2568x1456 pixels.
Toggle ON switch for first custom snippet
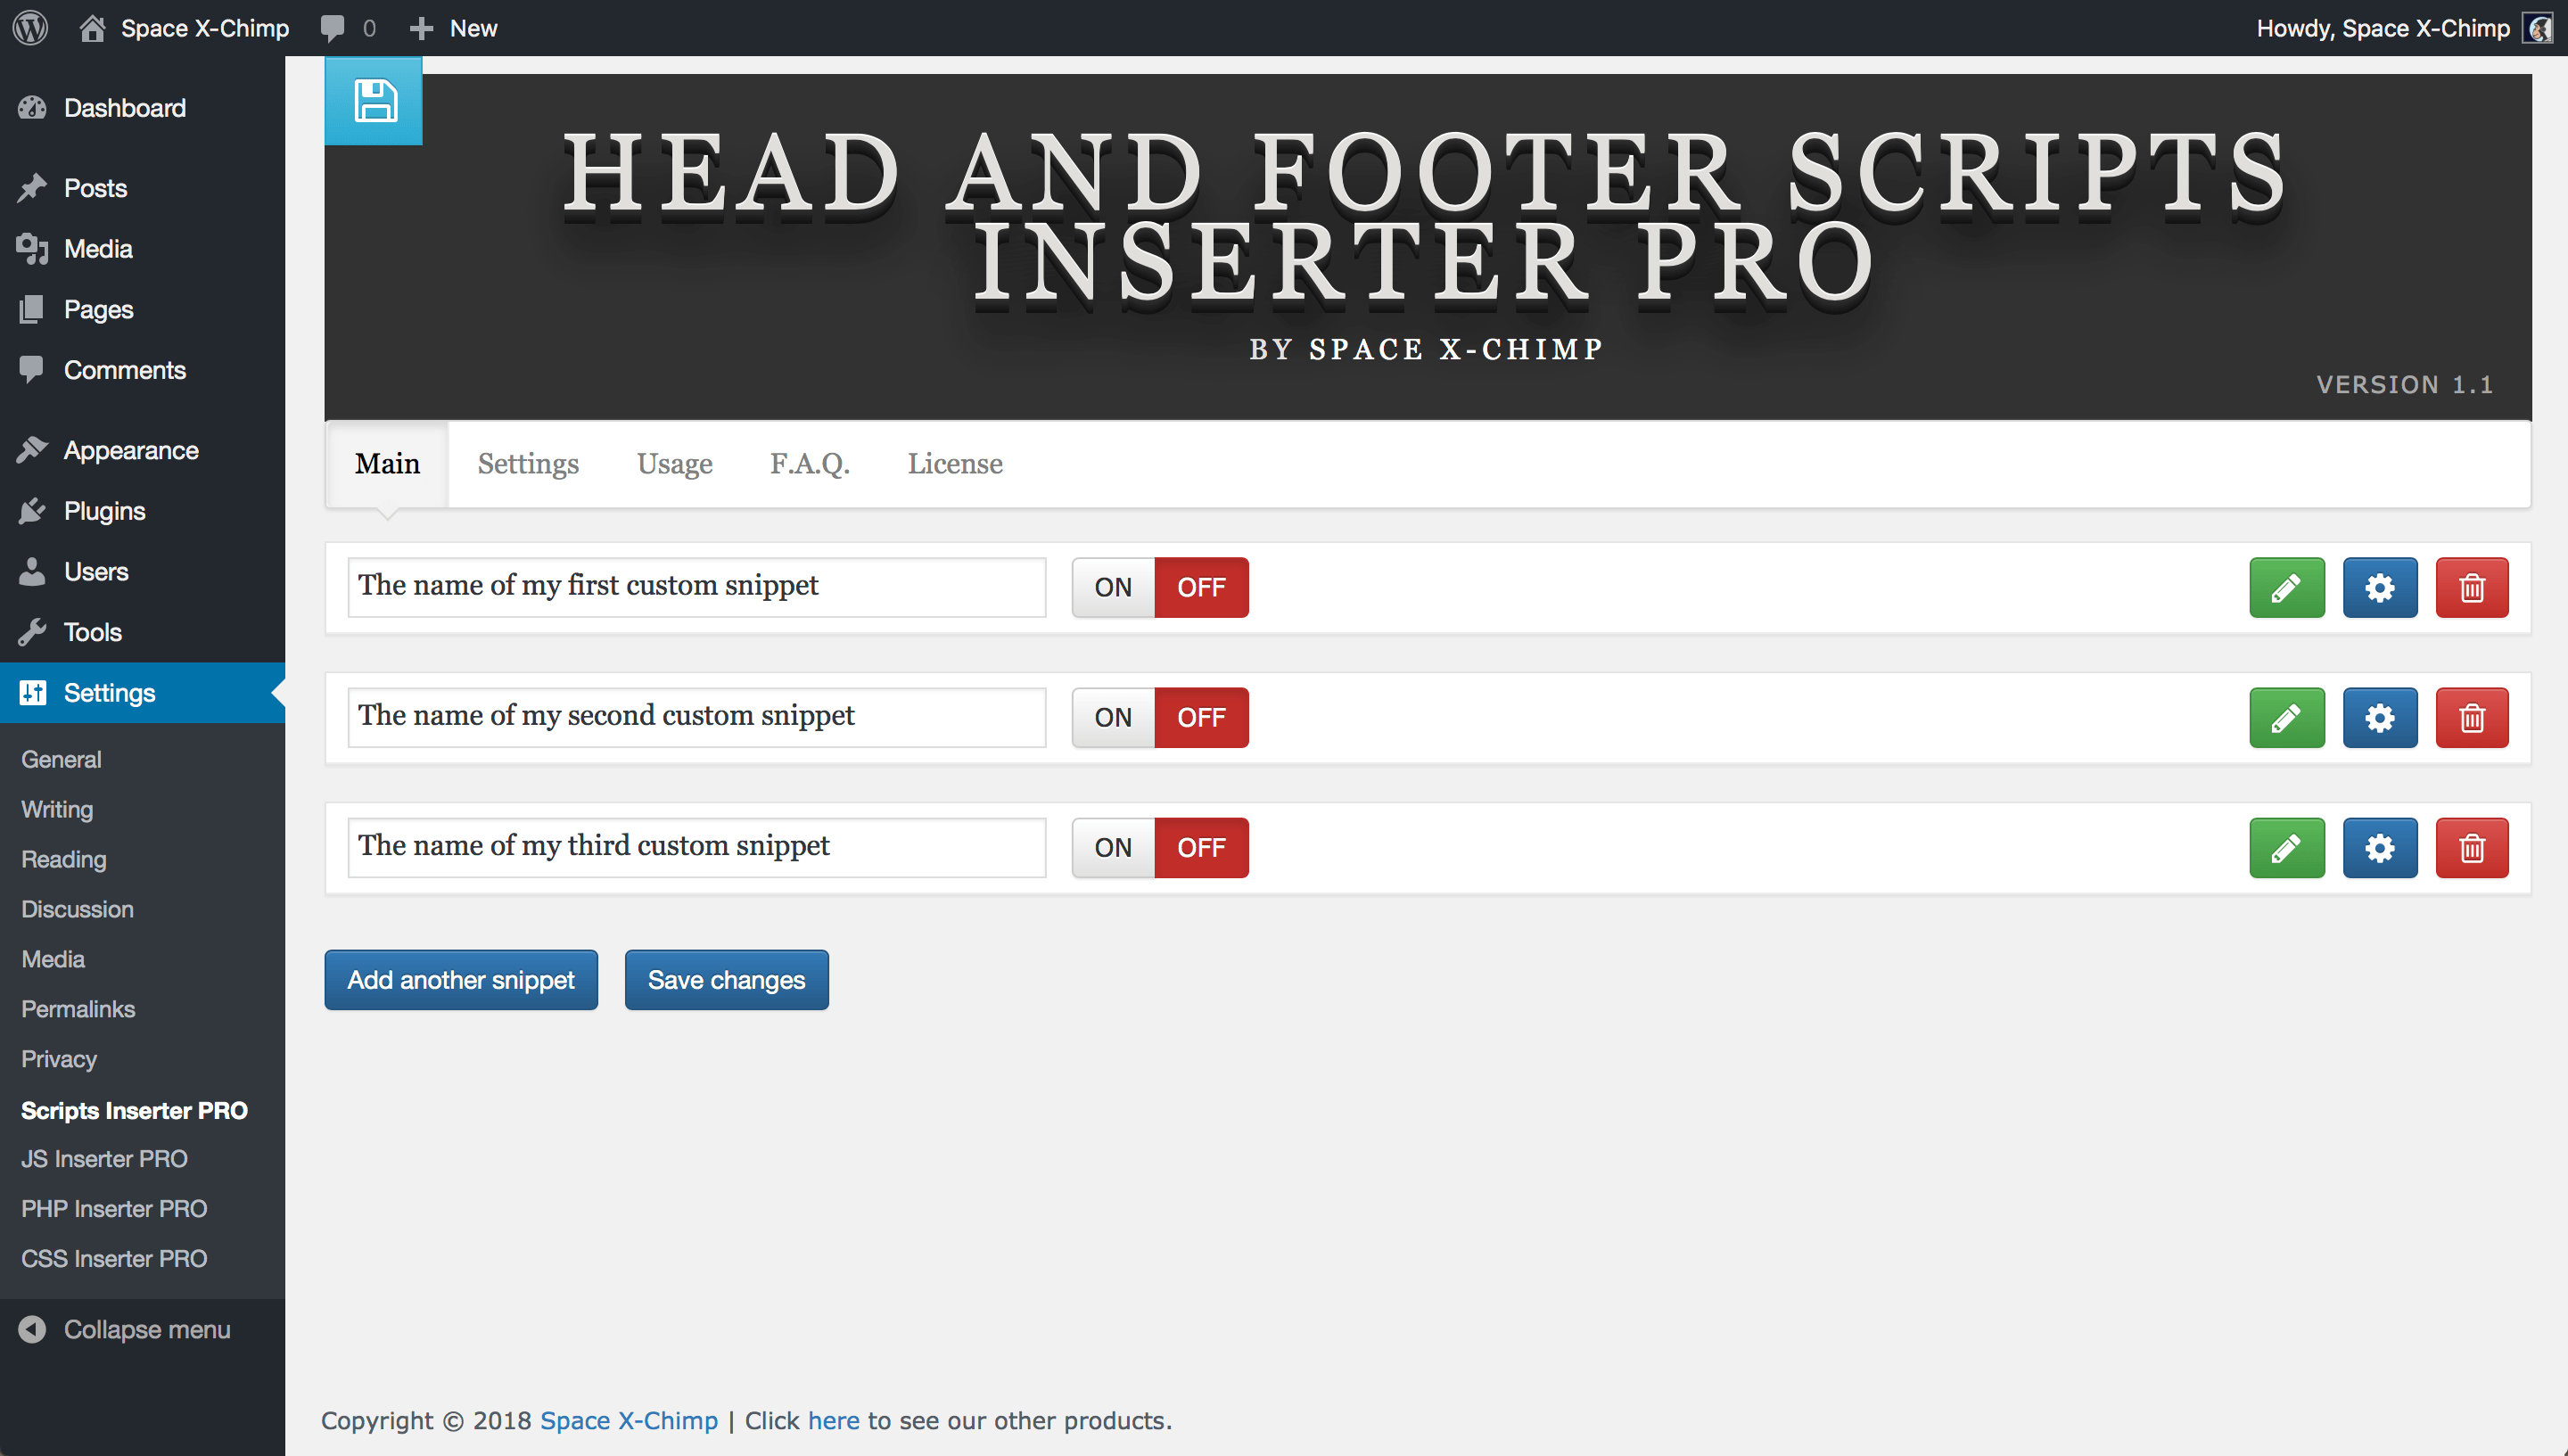(x=1113, y=587)
